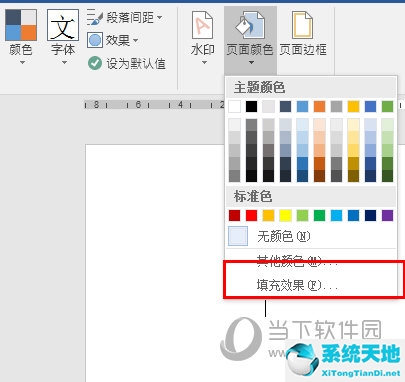Expand the arrow under 水印
The image size is (405, 382).
[x=204, y=62]
